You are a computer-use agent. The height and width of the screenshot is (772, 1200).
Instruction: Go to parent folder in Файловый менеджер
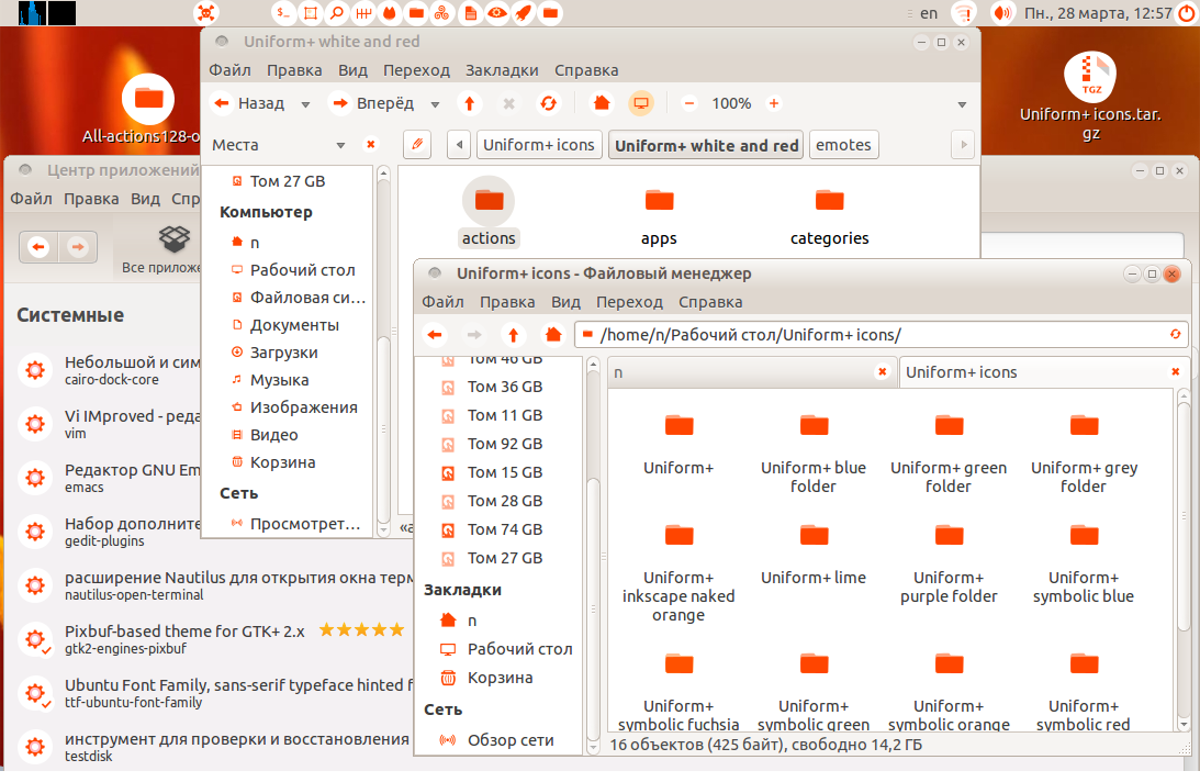(x=513, y=334)
